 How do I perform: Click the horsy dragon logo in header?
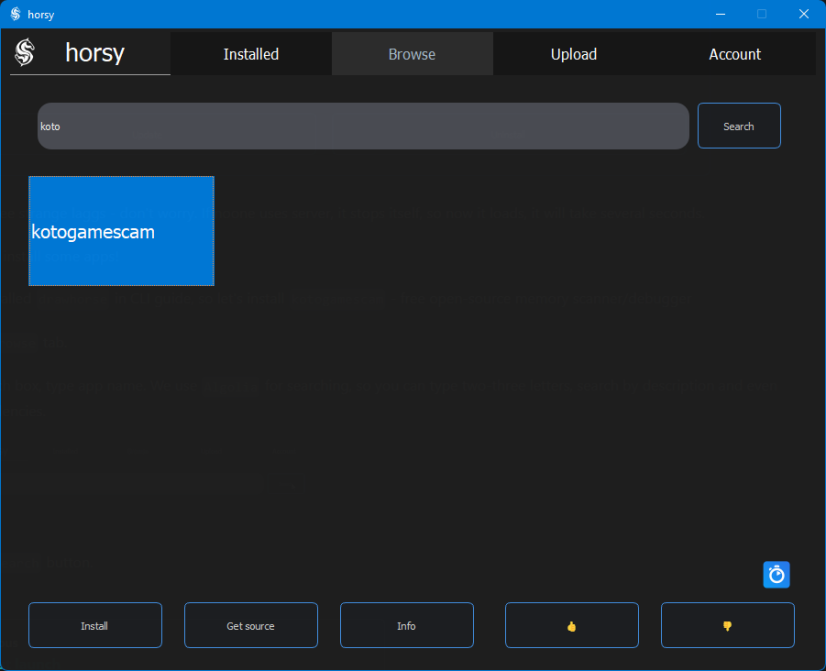pos(25,53)
